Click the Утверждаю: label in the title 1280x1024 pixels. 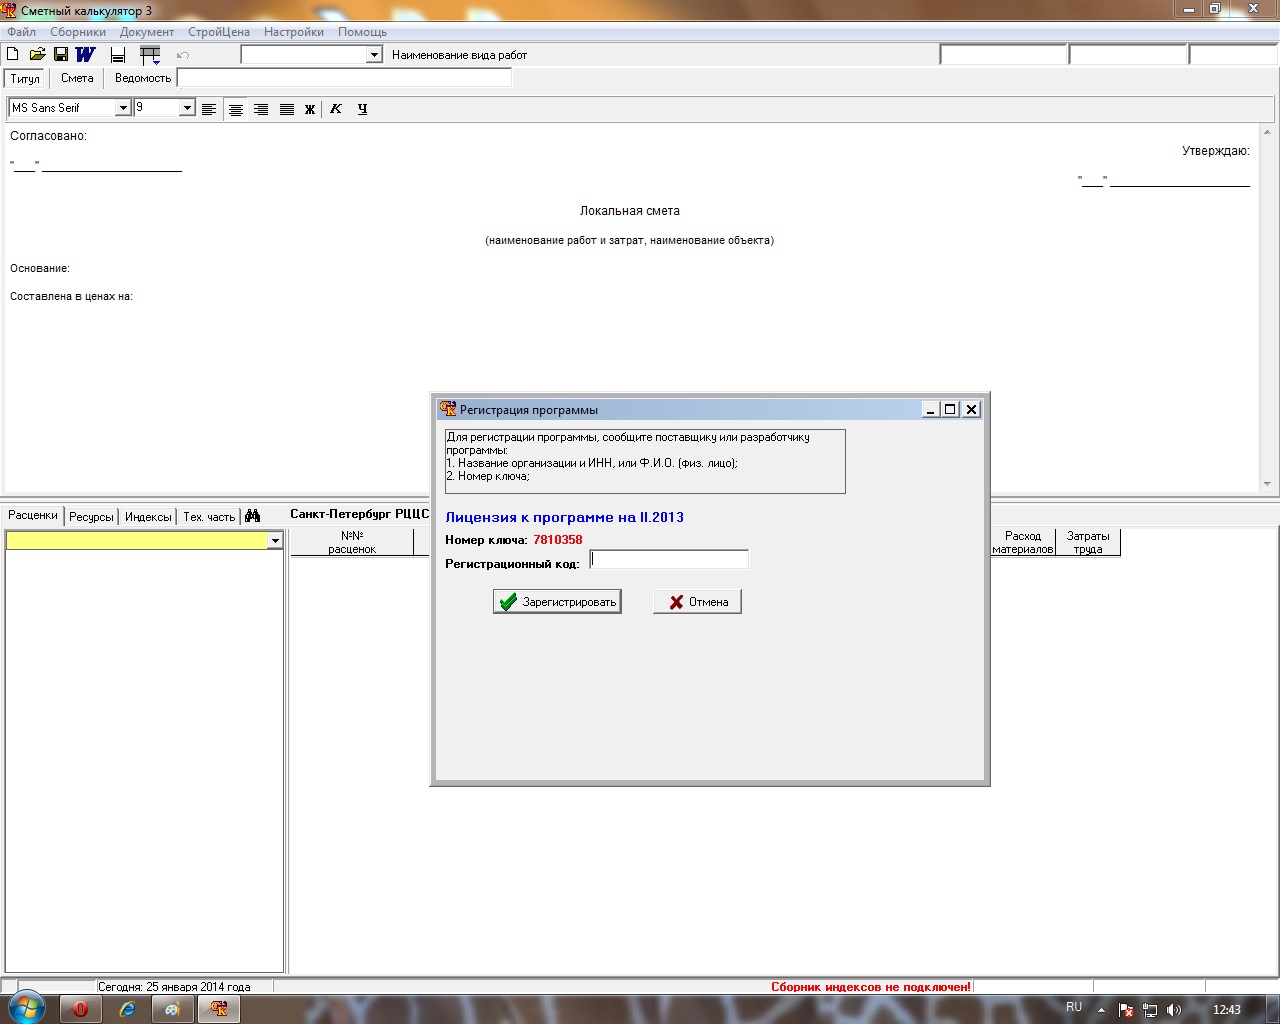click(x=1216, y=151)
